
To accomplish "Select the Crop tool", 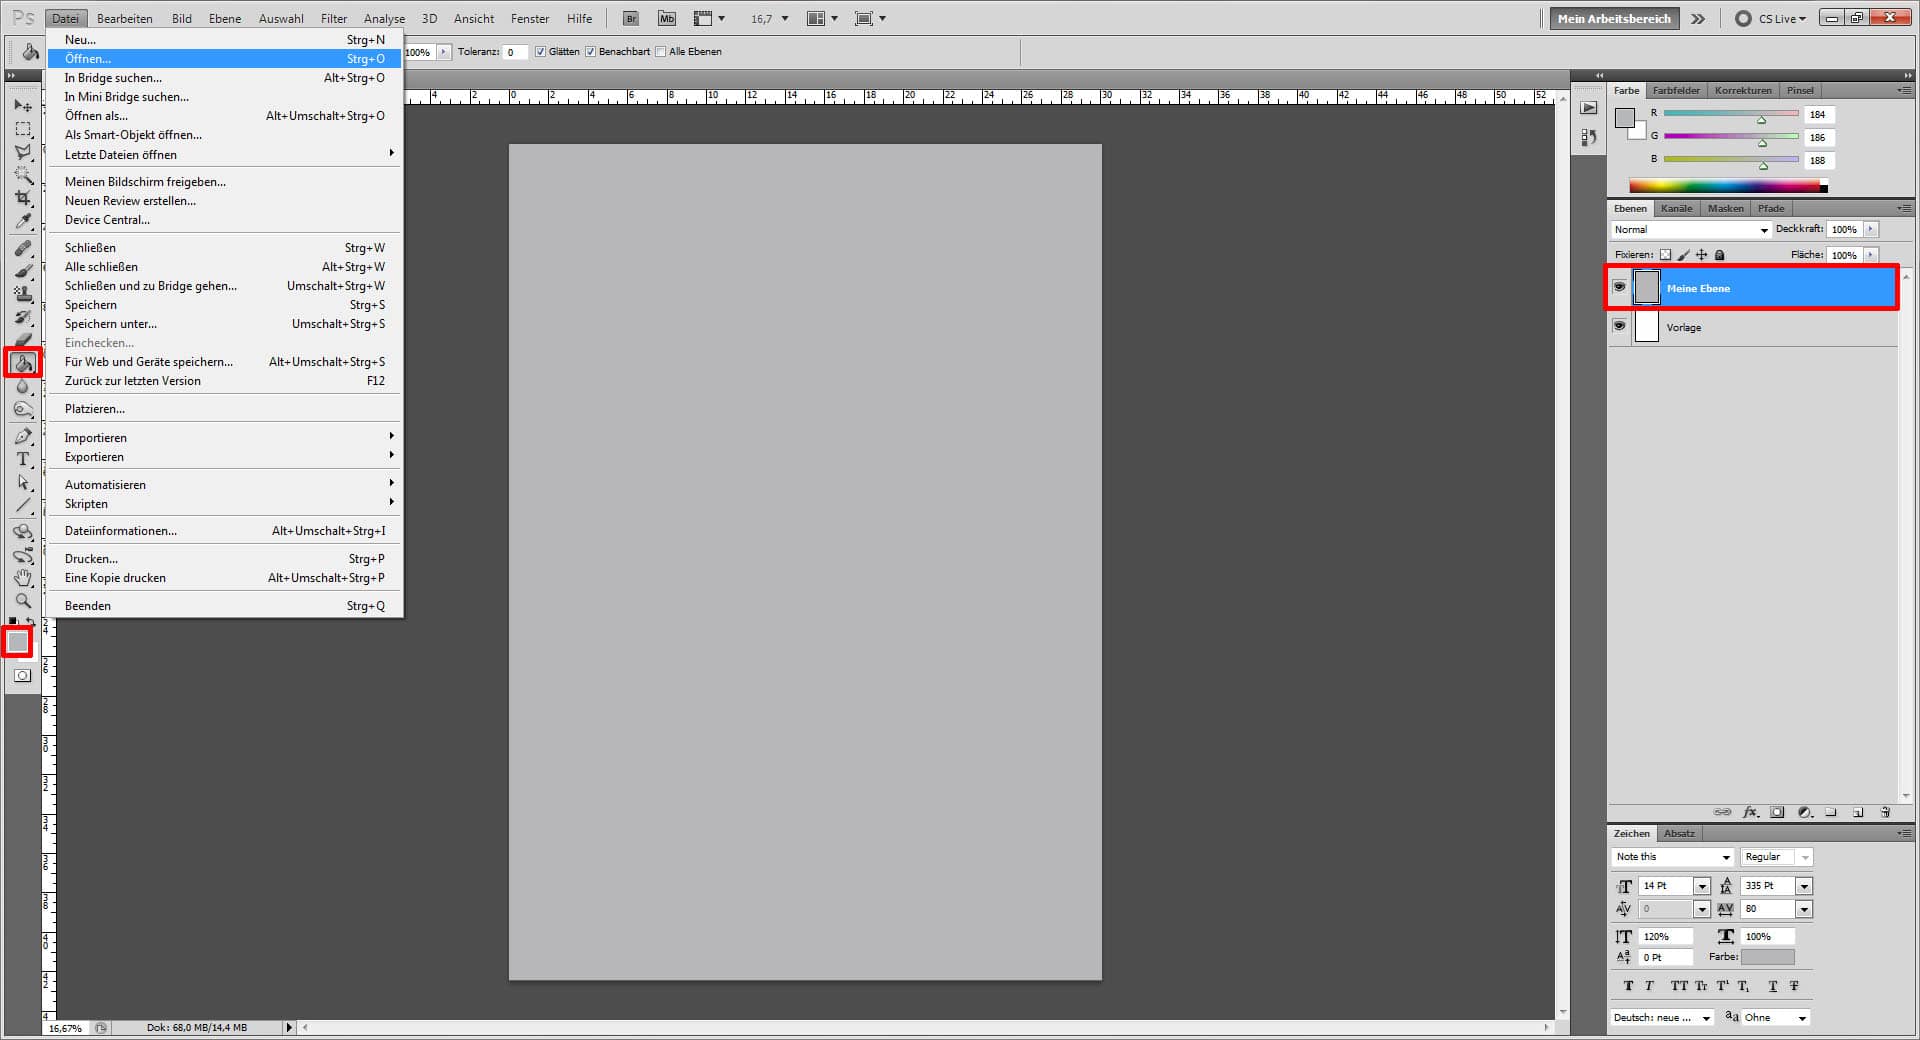I will tap(23, 198).
